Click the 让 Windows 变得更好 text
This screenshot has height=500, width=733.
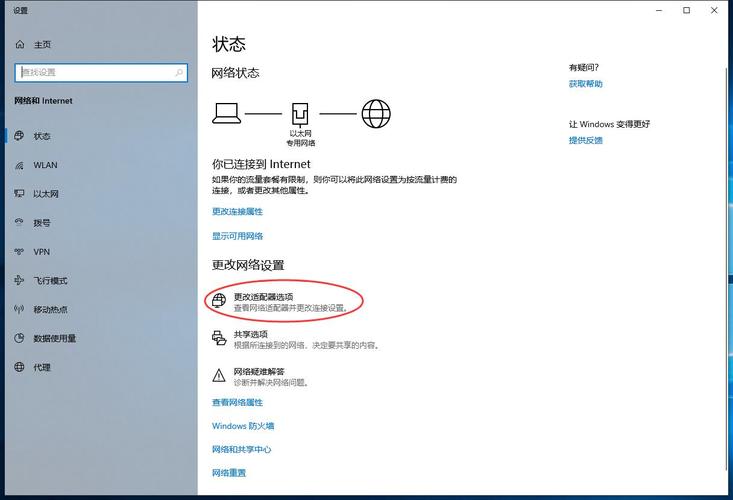click(x=609, y=124)
